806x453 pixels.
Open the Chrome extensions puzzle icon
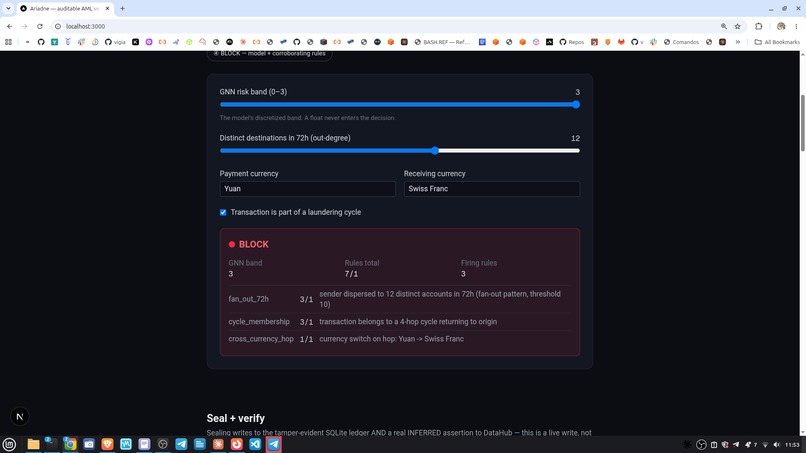tap(759, 26)
